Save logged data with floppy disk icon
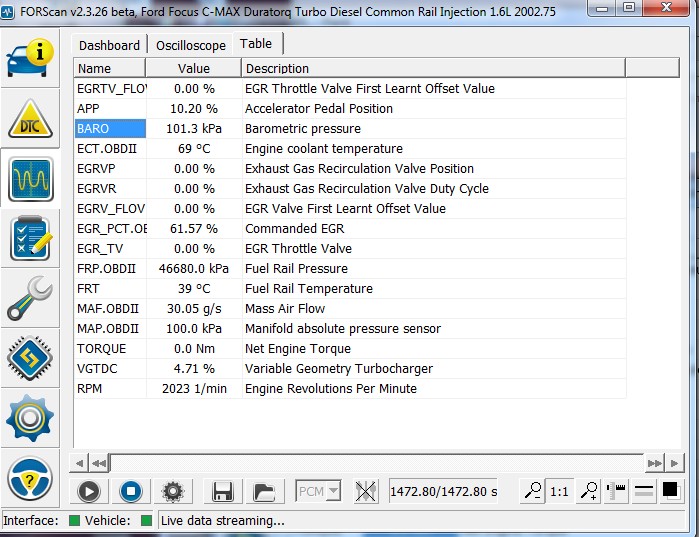 222,491
